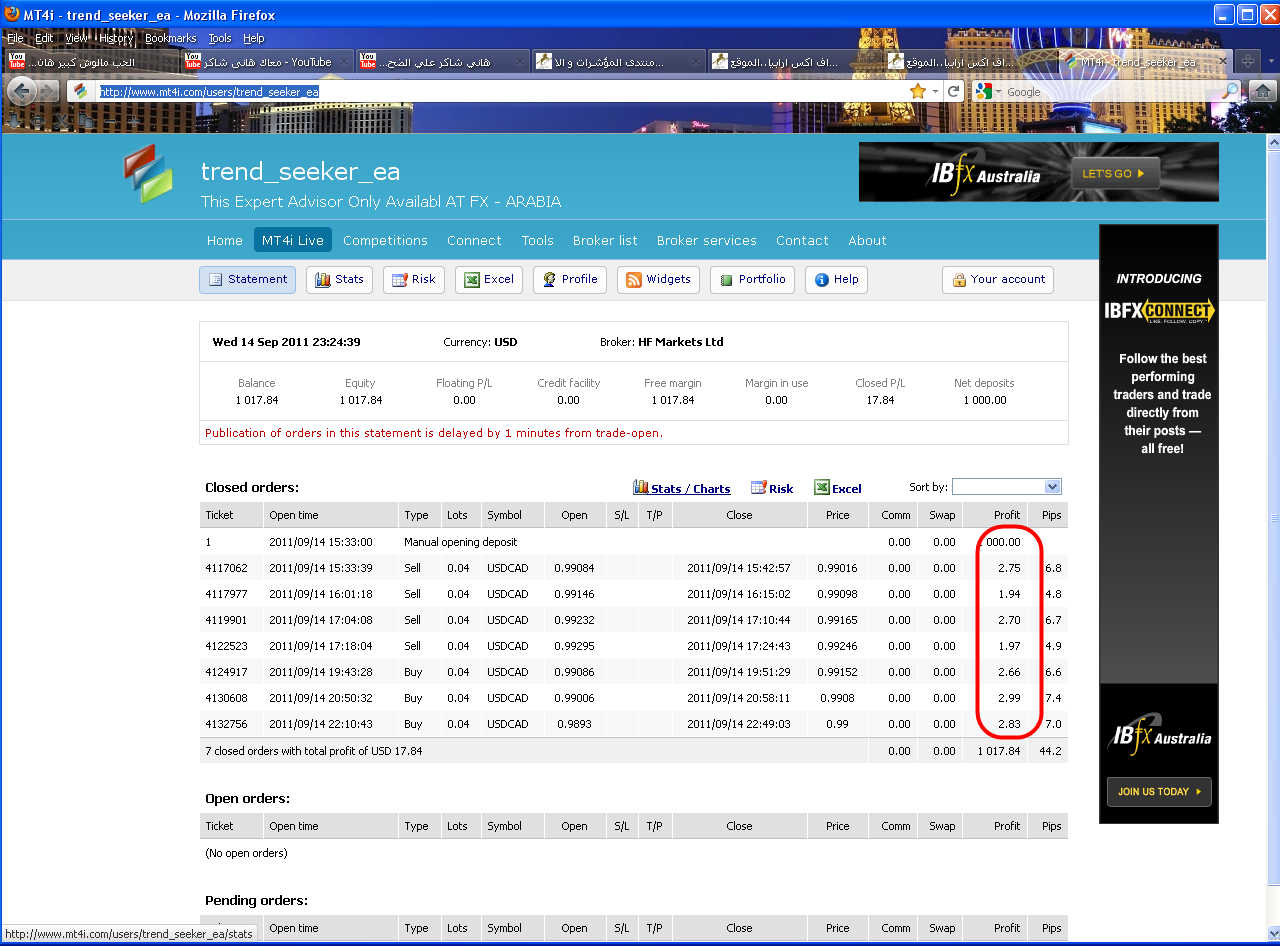Click JOIN US TODAY button in side ad
1280x946 pixels.
tap(1159, 792)
